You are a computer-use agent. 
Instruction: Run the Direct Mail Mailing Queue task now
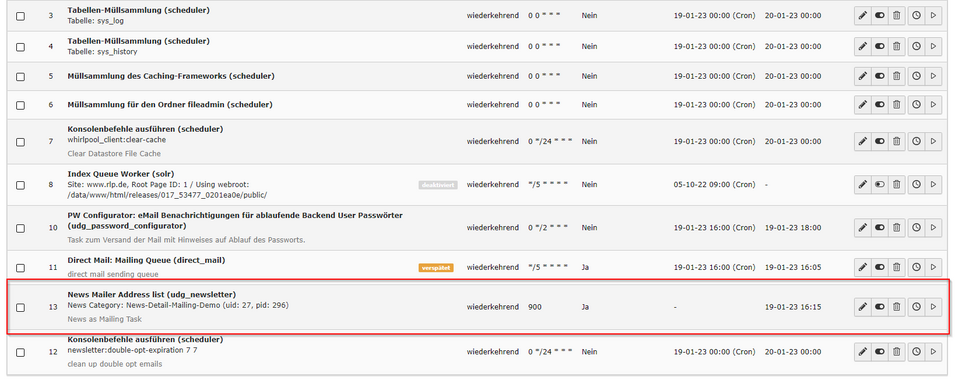pos(932,267)
